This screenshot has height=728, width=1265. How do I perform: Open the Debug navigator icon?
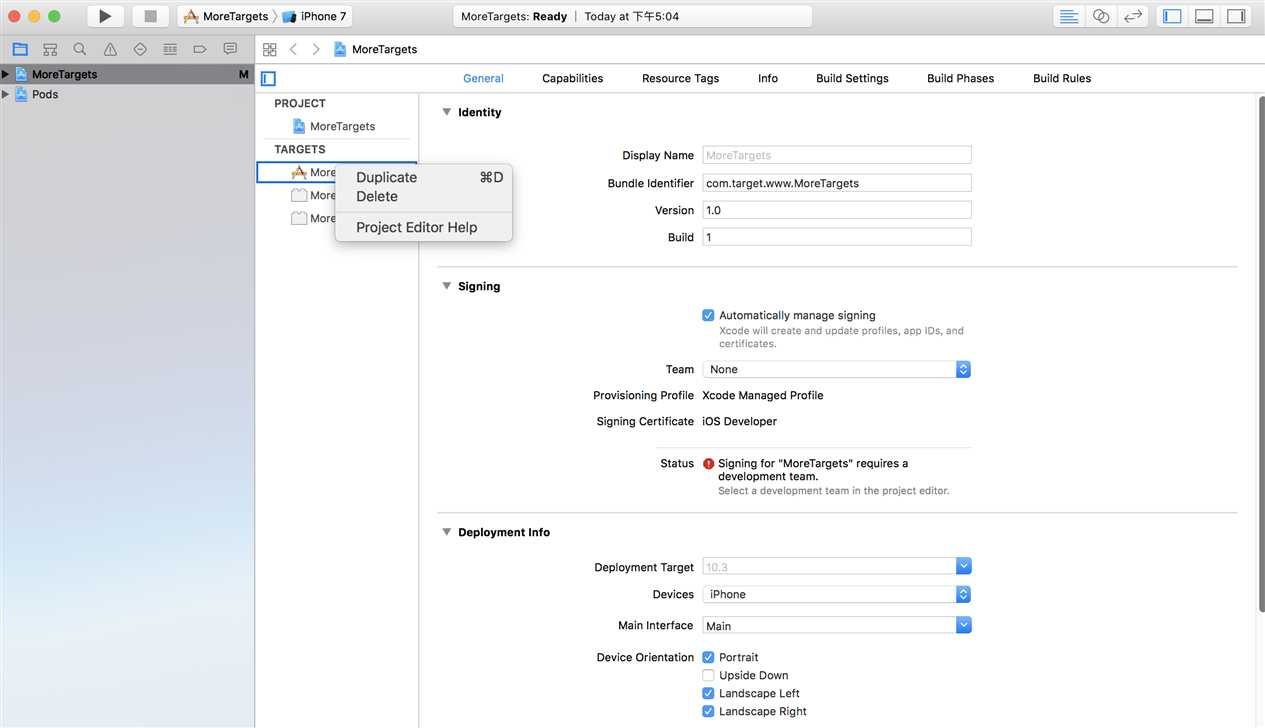point(170,49)
